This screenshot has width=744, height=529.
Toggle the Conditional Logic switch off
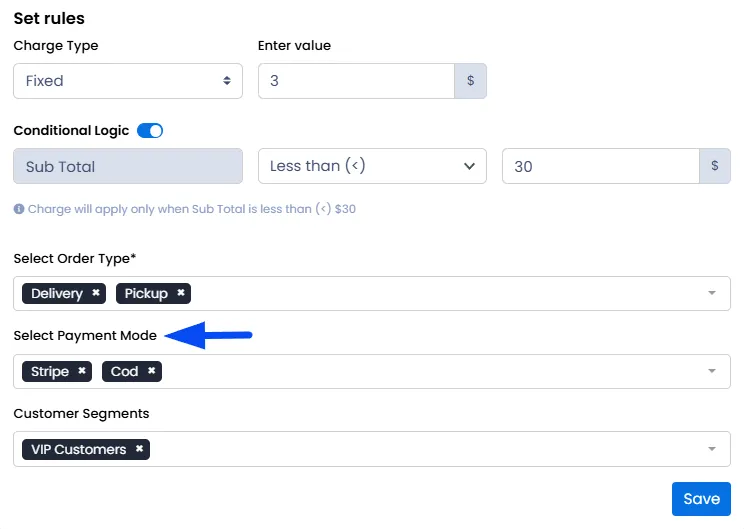[150, 130]
